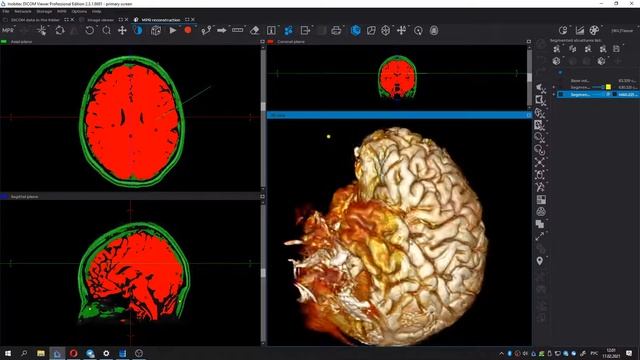This screenshot has height=360, width=640.
Task: Maximize the Axial plane view
Action: (x=262, y=42)
